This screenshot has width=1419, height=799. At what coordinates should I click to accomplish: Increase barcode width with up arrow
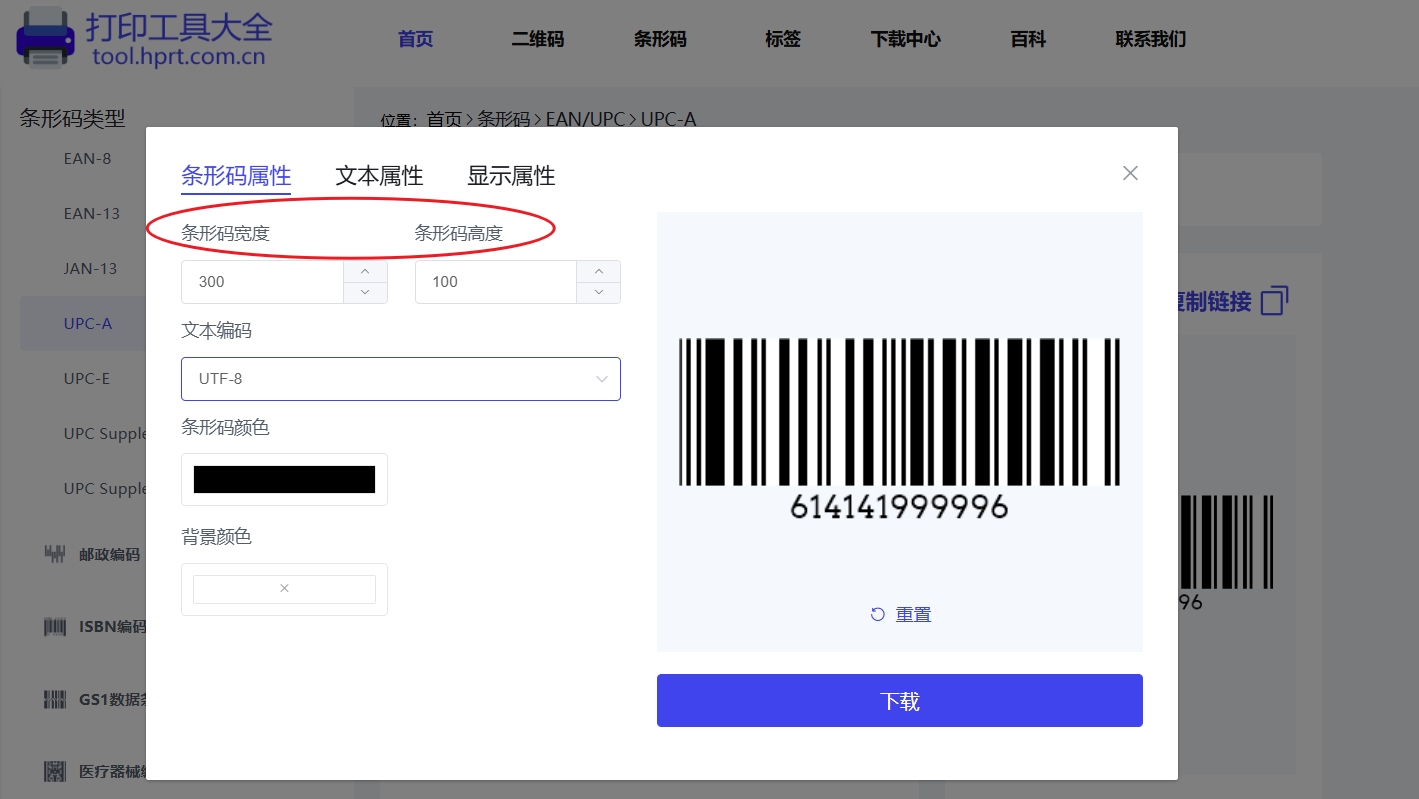point(365,271)
